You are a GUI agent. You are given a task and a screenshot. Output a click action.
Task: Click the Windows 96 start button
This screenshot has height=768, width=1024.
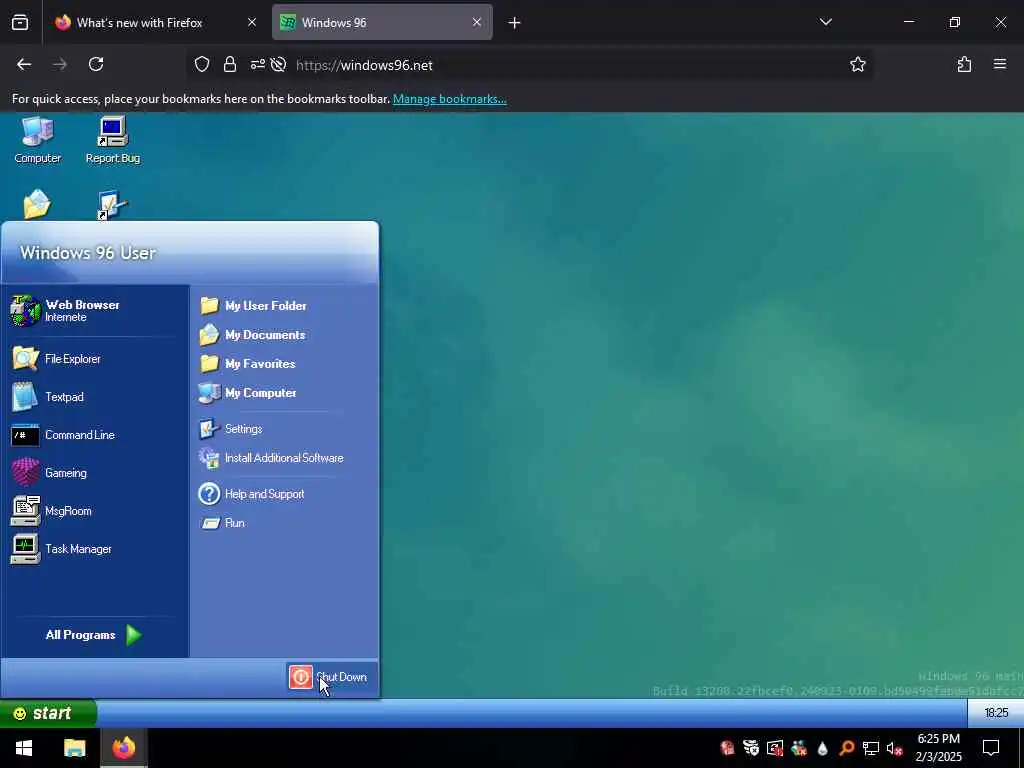pos(48,713)
